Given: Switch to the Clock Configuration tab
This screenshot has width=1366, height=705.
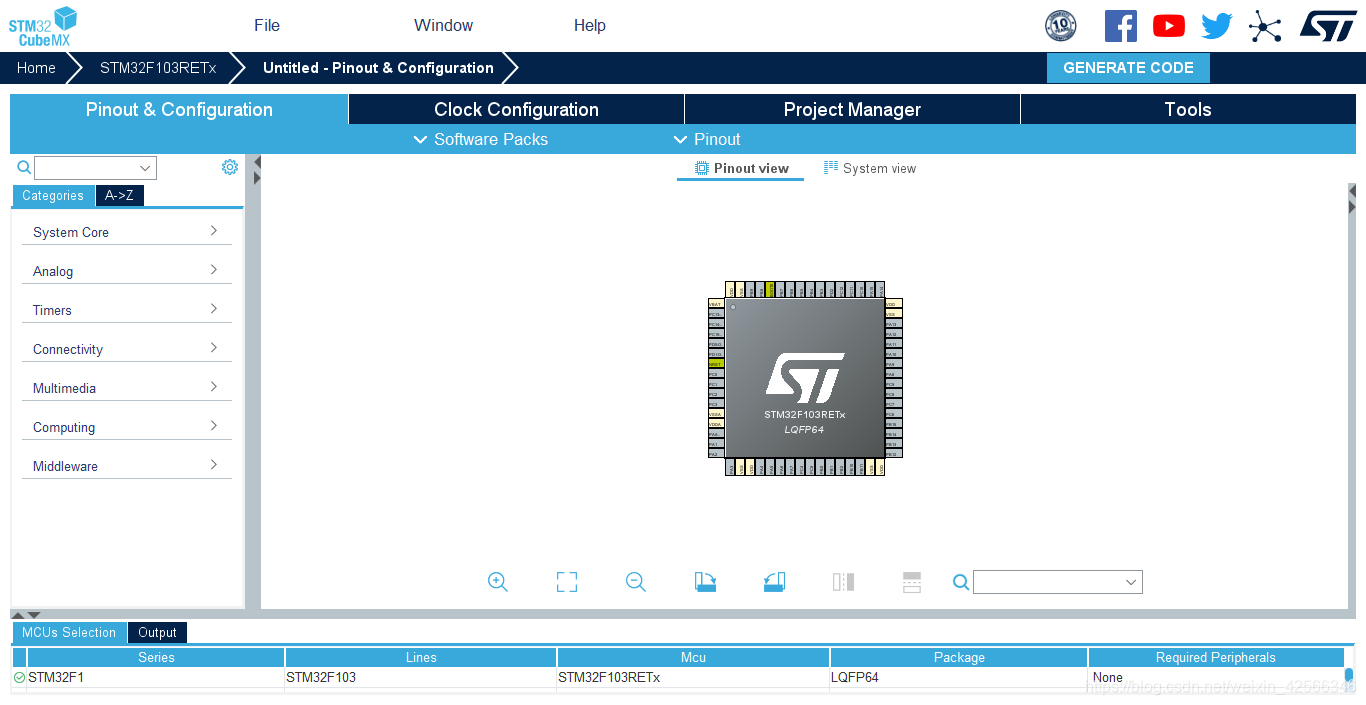Looking at the screenshot, I should 516,110.
